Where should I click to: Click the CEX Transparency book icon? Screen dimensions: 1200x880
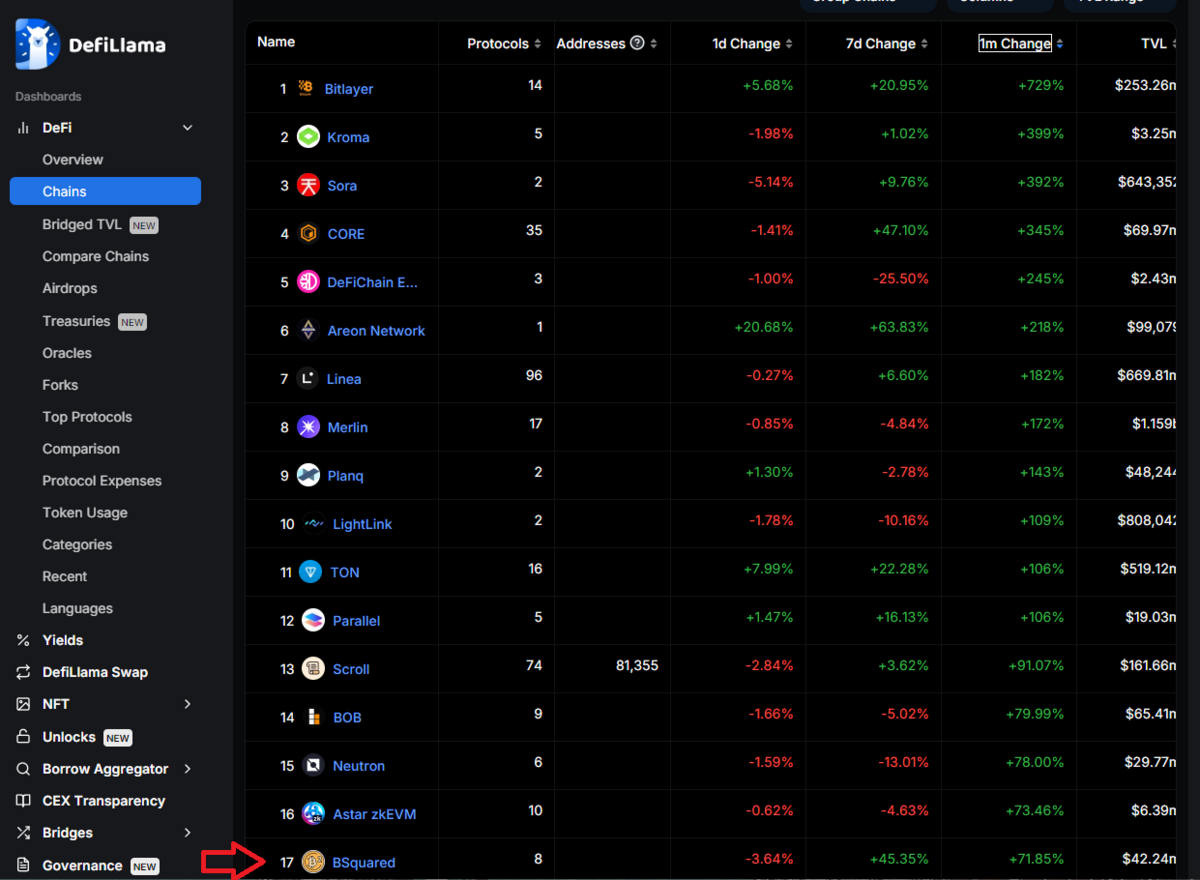point(23,801)
